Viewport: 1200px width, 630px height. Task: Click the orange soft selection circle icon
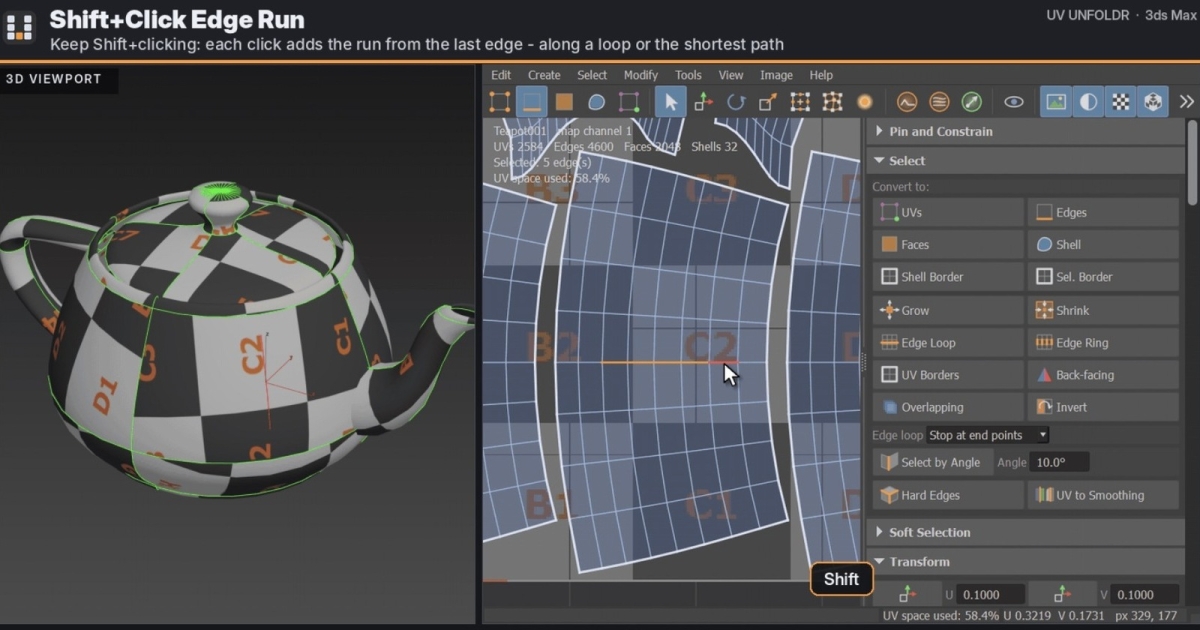point(864,102)
